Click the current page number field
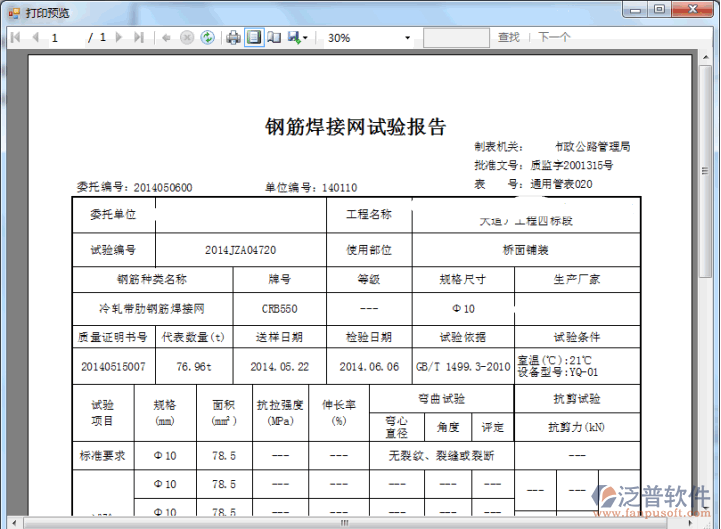The image size is (721, 529). [65, 37]
